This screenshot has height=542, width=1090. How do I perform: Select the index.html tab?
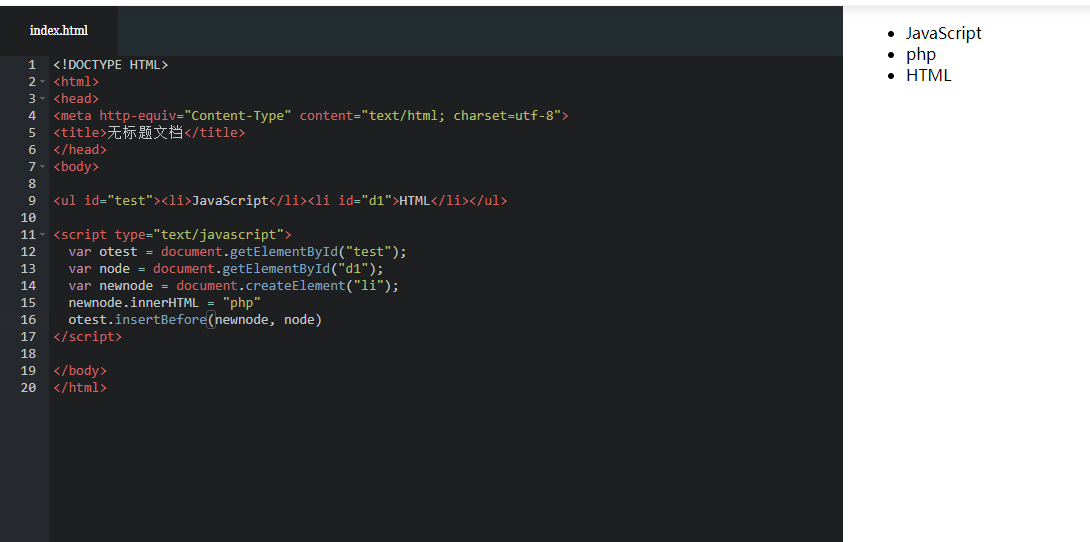(59, 31)
